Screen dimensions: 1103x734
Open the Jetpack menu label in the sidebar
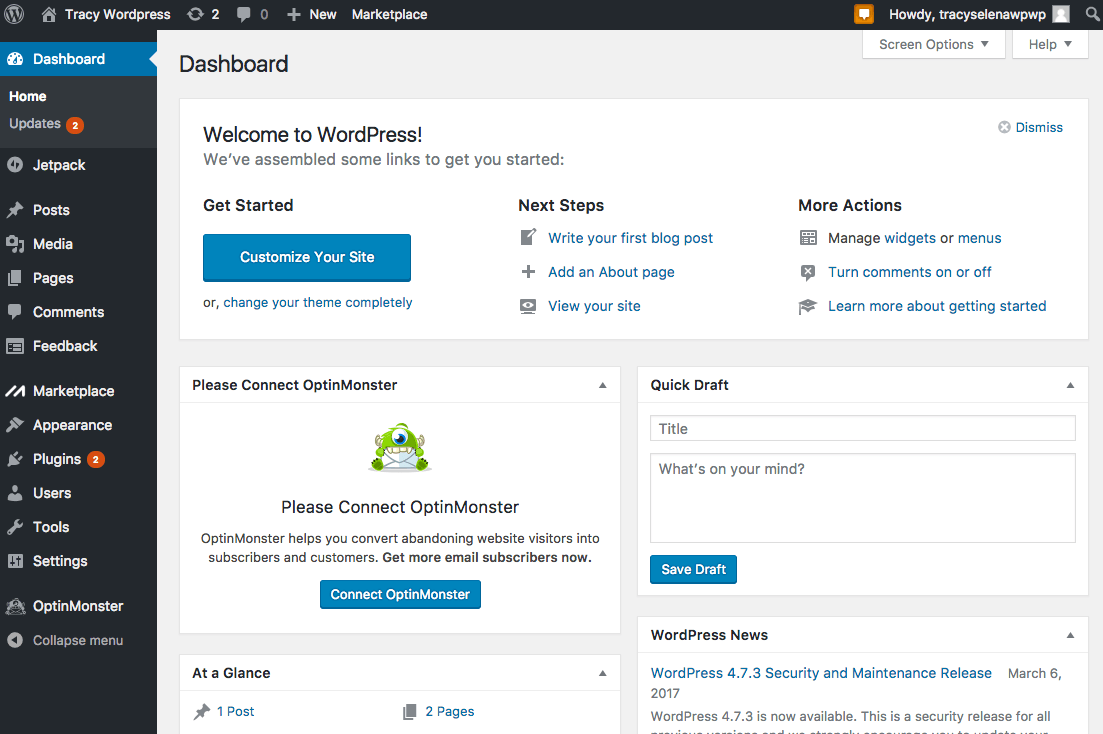point(59,165)
